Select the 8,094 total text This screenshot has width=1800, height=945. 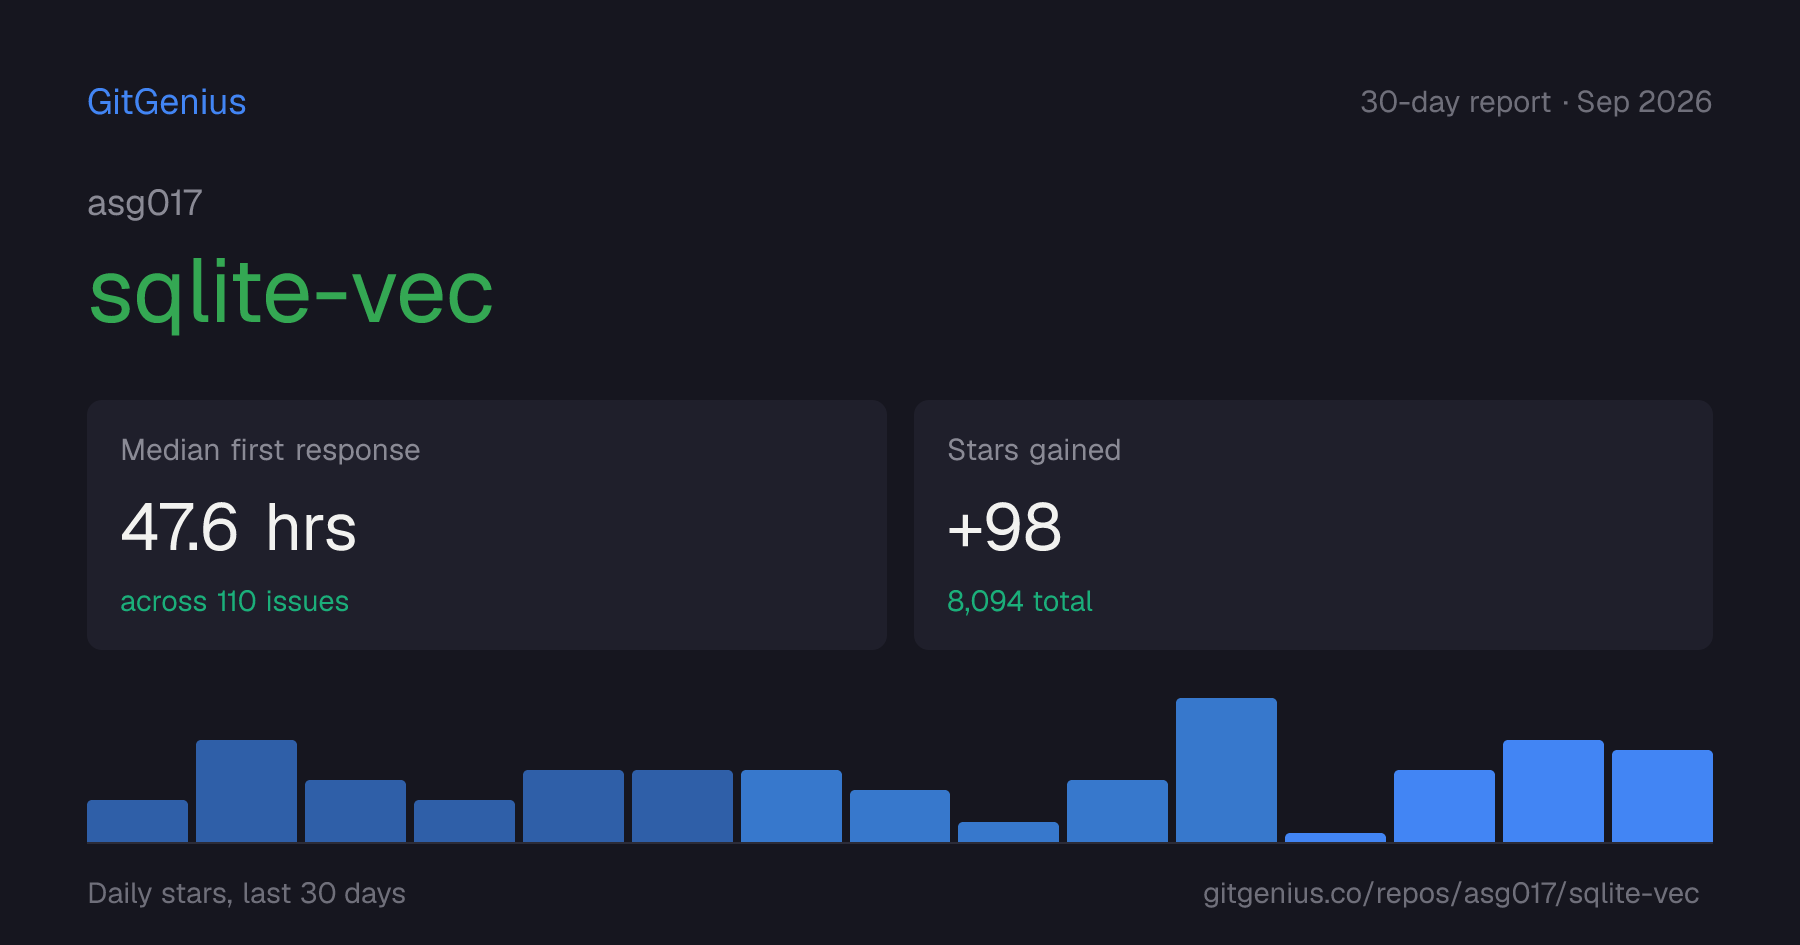point(1019,601)
